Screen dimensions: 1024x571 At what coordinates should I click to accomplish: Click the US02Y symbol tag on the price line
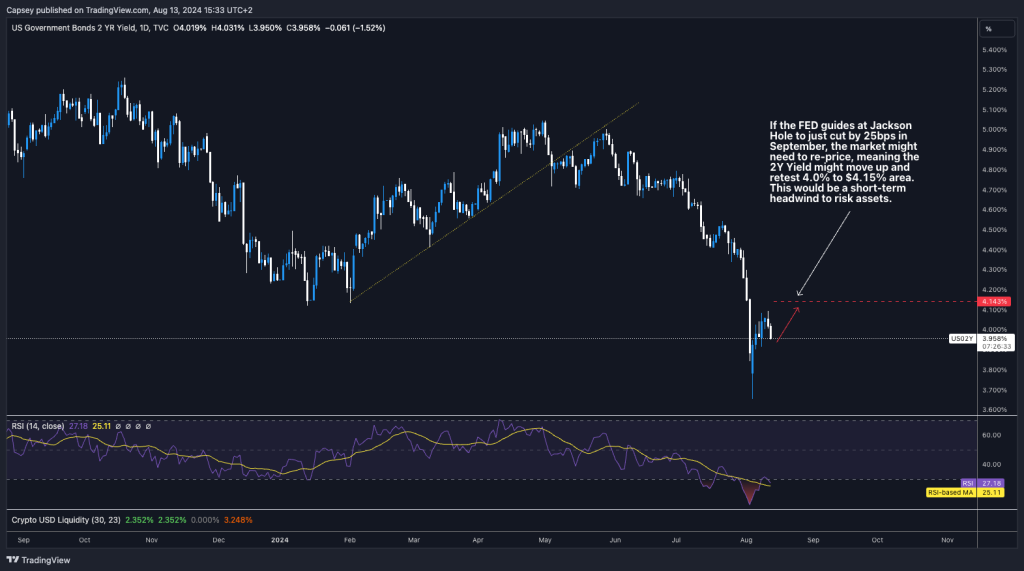click(x=961, y=339)
